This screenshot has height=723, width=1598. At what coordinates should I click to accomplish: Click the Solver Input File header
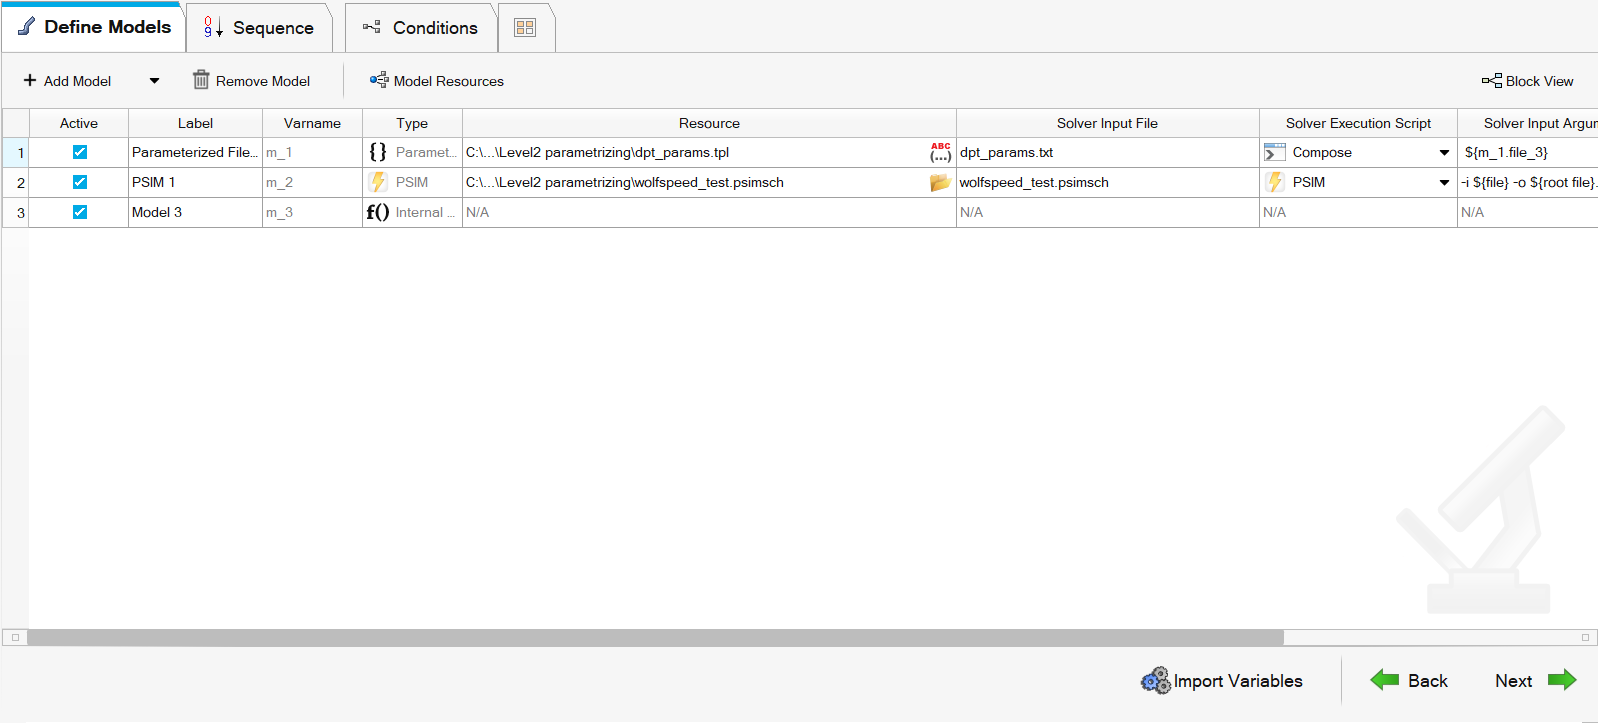(x=1107, y=123)
